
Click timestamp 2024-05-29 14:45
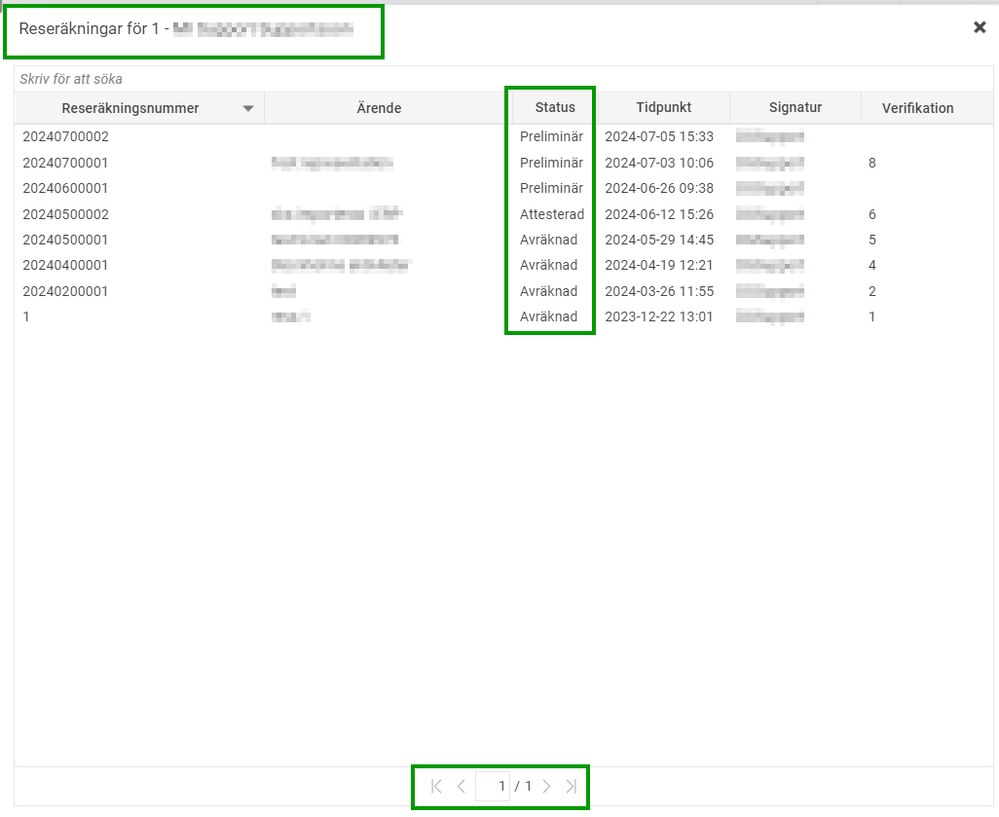(659, 240)
